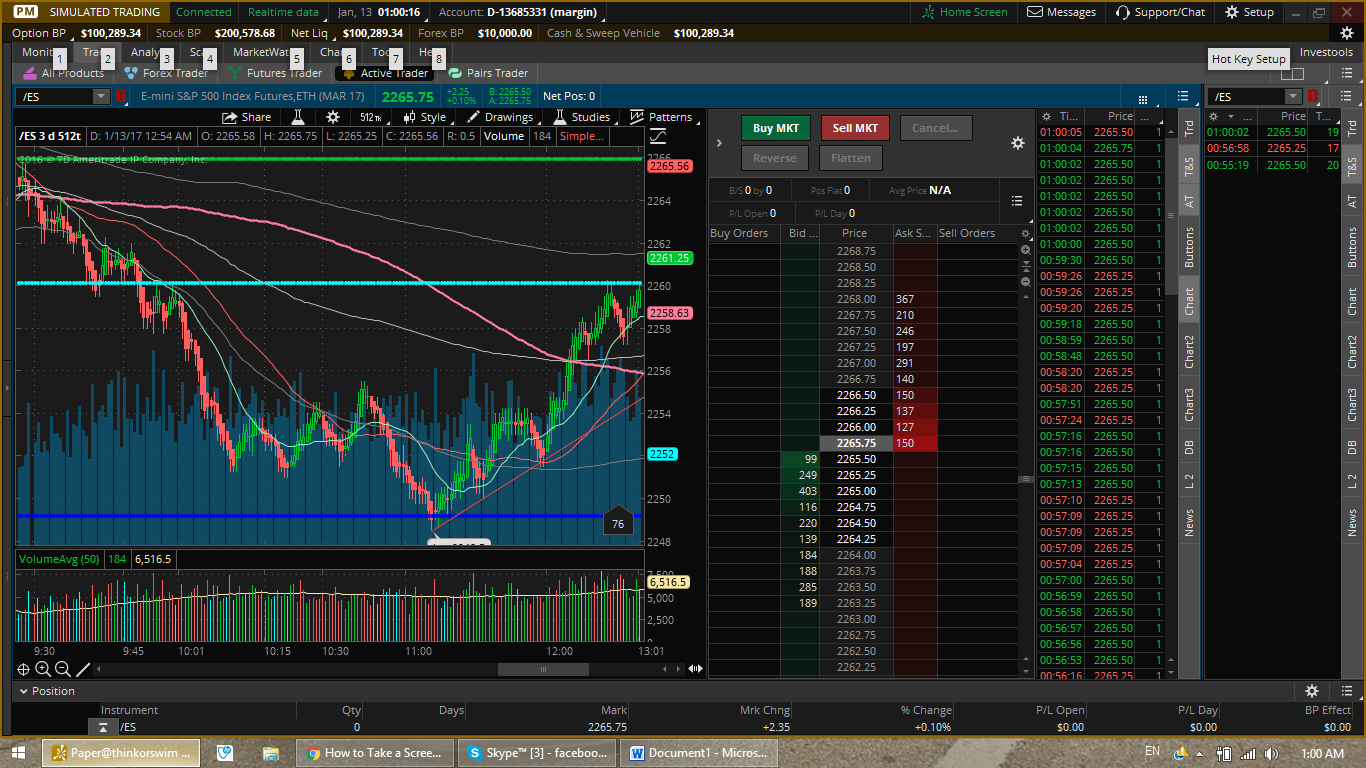1366x768 pixels.
Task: Open Active Trader order settings gear
Action: [1018, 143]
